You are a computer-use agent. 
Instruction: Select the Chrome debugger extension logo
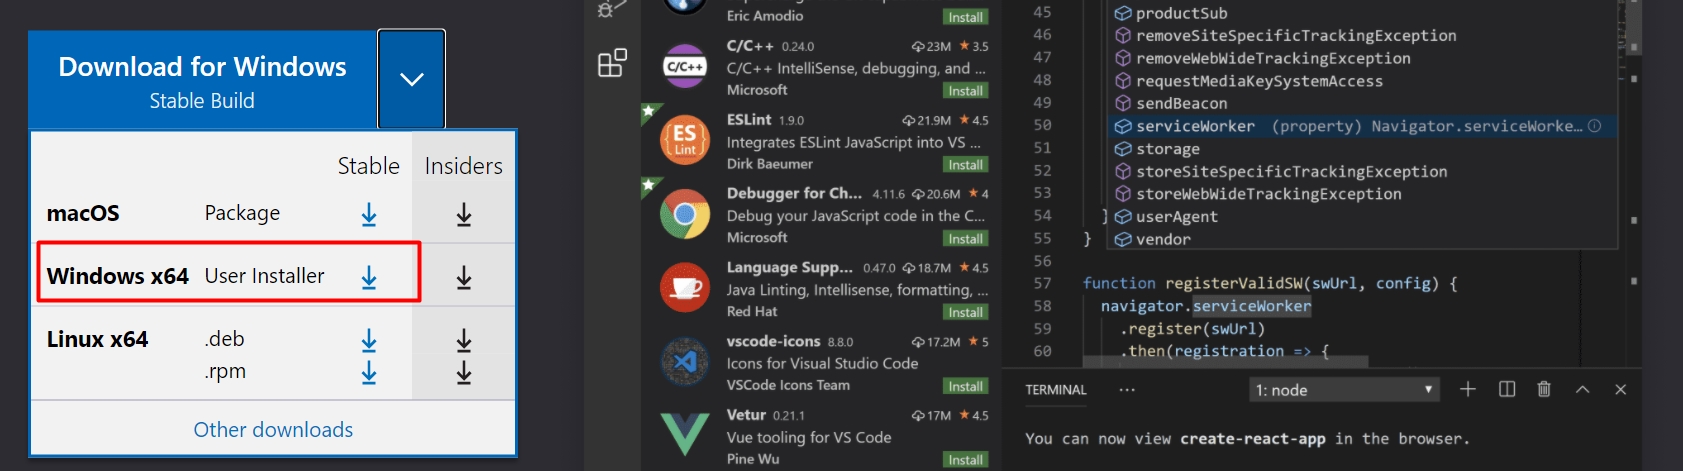(685, 215)
